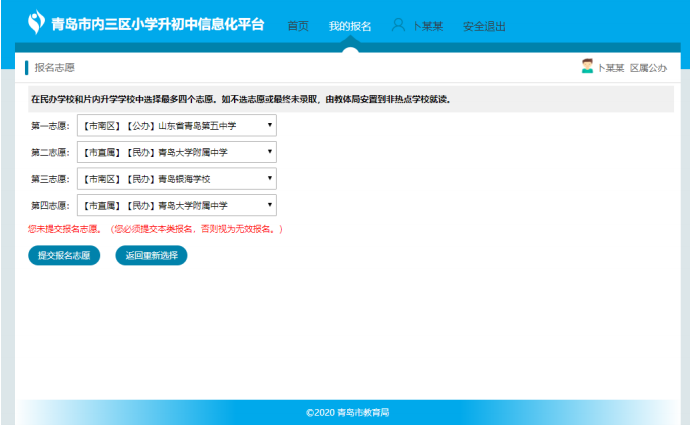Click the 第二志愿 field label
Viewport: 690px width, 425px height.
pyautogui.click(x=50, y=152)
